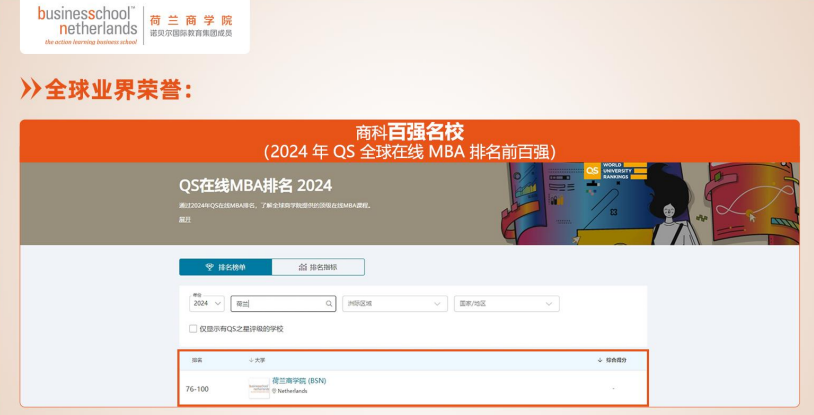Click the QS在线MBA排名 2024 heading
The height and width of the screenshot is (415, 814).
point(255,185)
